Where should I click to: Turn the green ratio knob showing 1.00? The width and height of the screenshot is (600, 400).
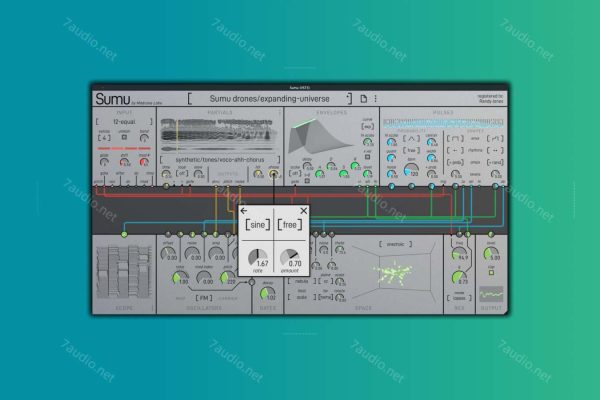pos(180,278)
